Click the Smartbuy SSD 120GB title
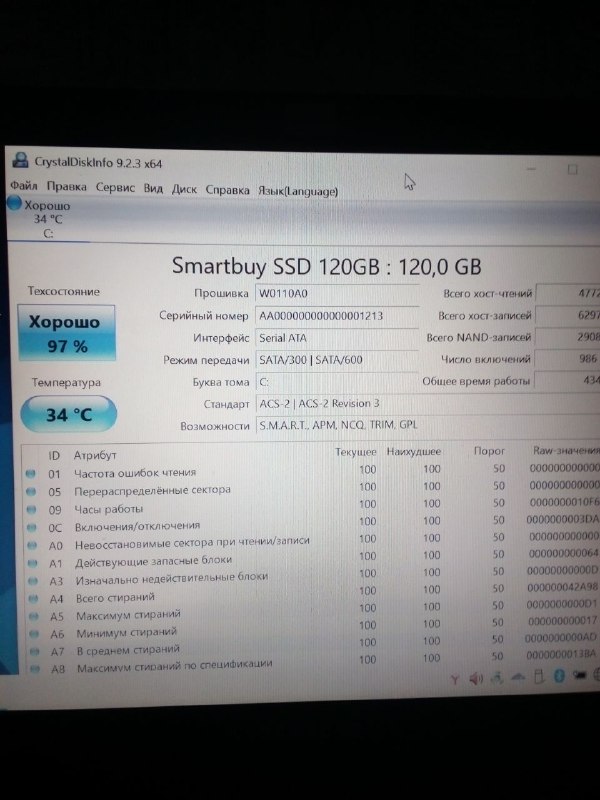This screenshot has width=600, height=800. 327,266
